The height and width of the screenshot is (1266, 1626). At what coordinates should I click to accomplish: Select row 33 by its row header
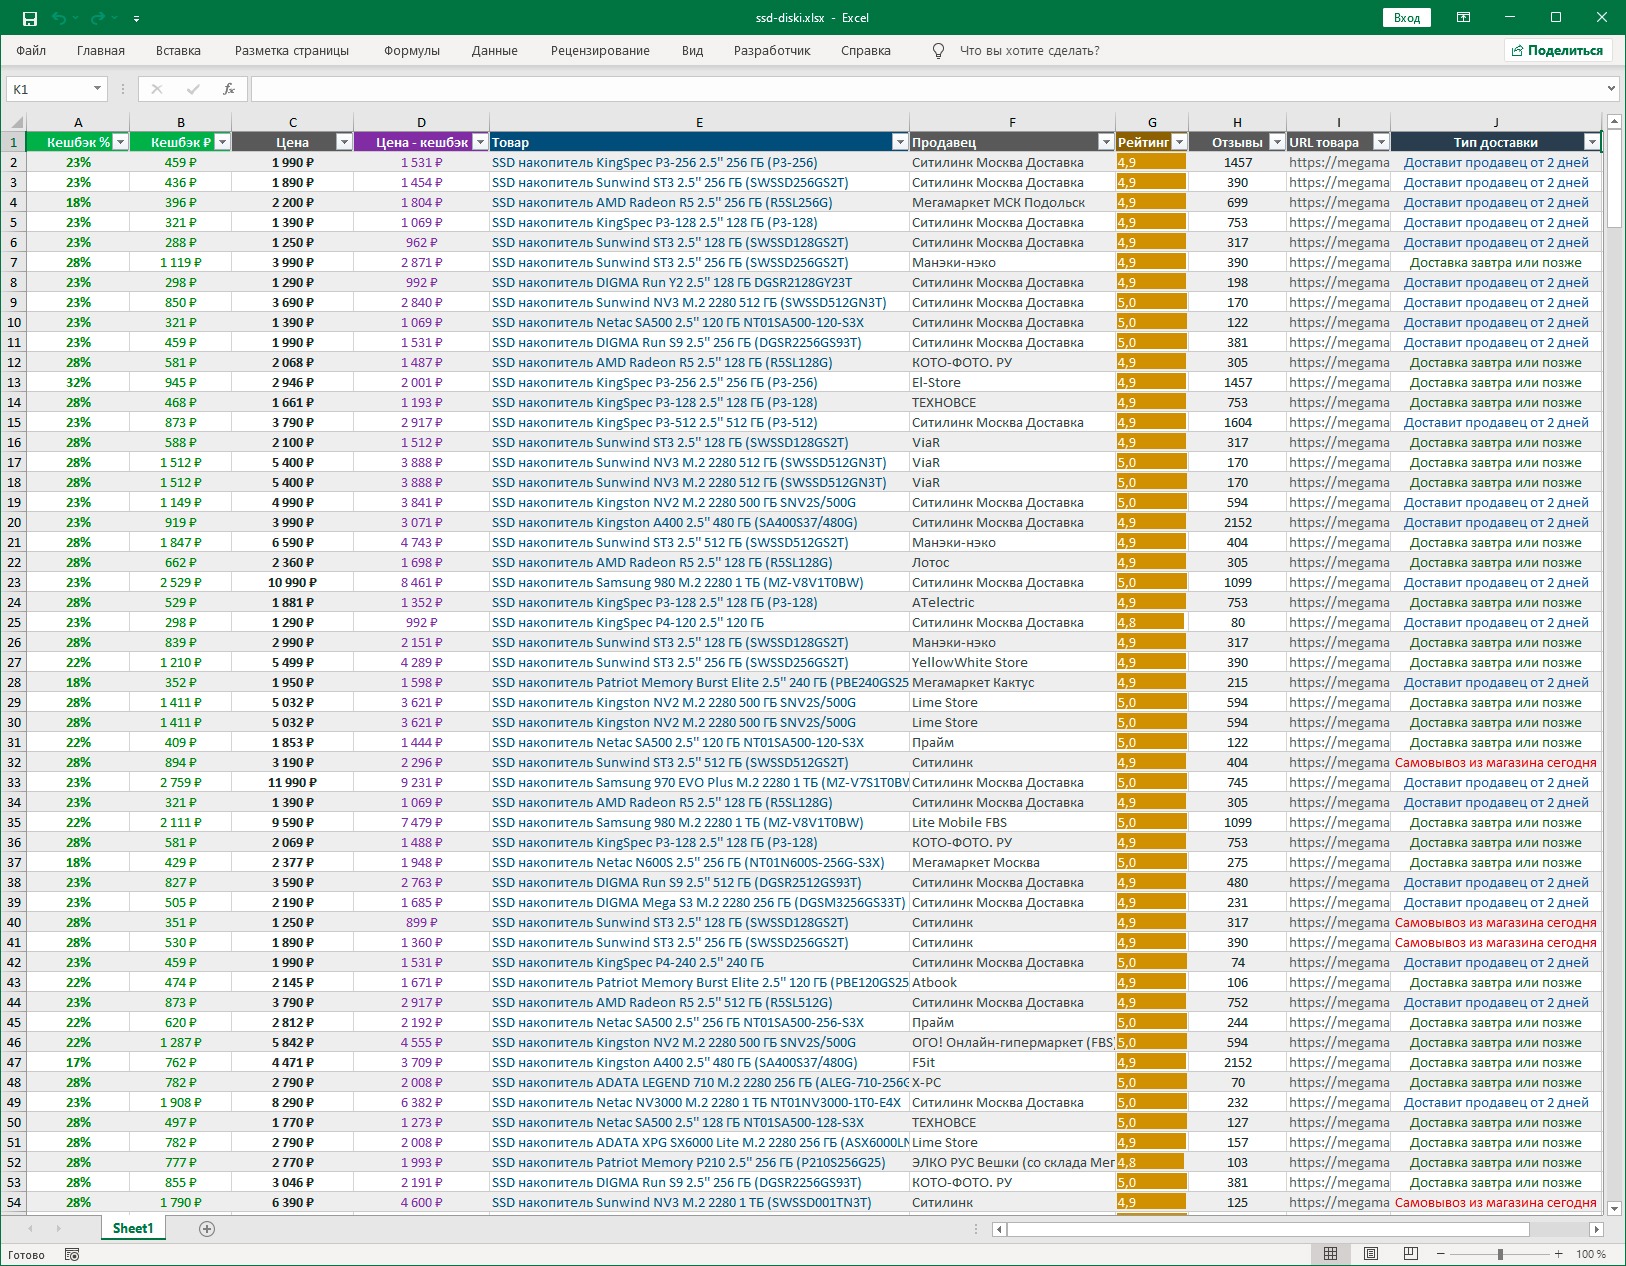14,782
